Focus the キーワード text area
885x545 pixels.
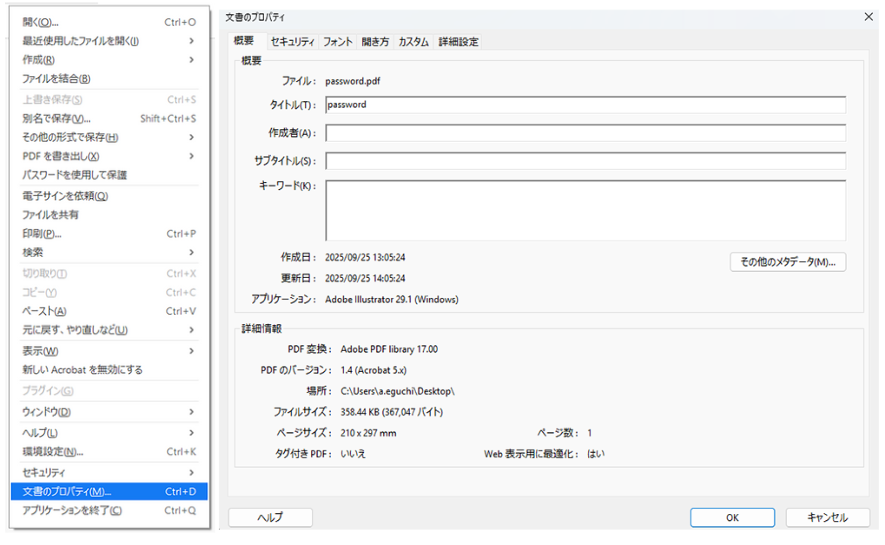(x=585, y=210)
